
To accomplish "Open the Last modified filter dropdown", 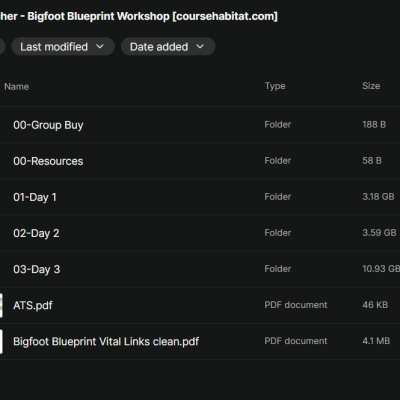I will click(x=63, y=47).
